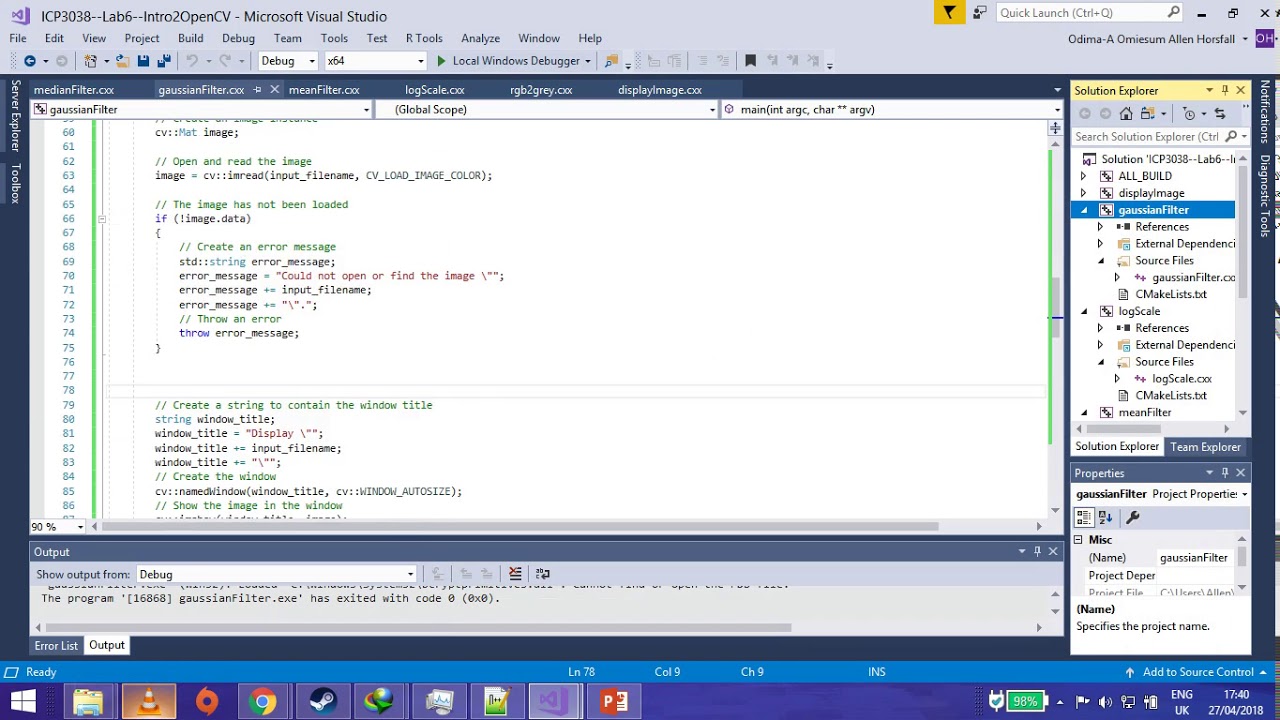The width and height of the screenshot is (1280, 720).
Task: Switch to displayImage.cxx tab
Action: 660,90
